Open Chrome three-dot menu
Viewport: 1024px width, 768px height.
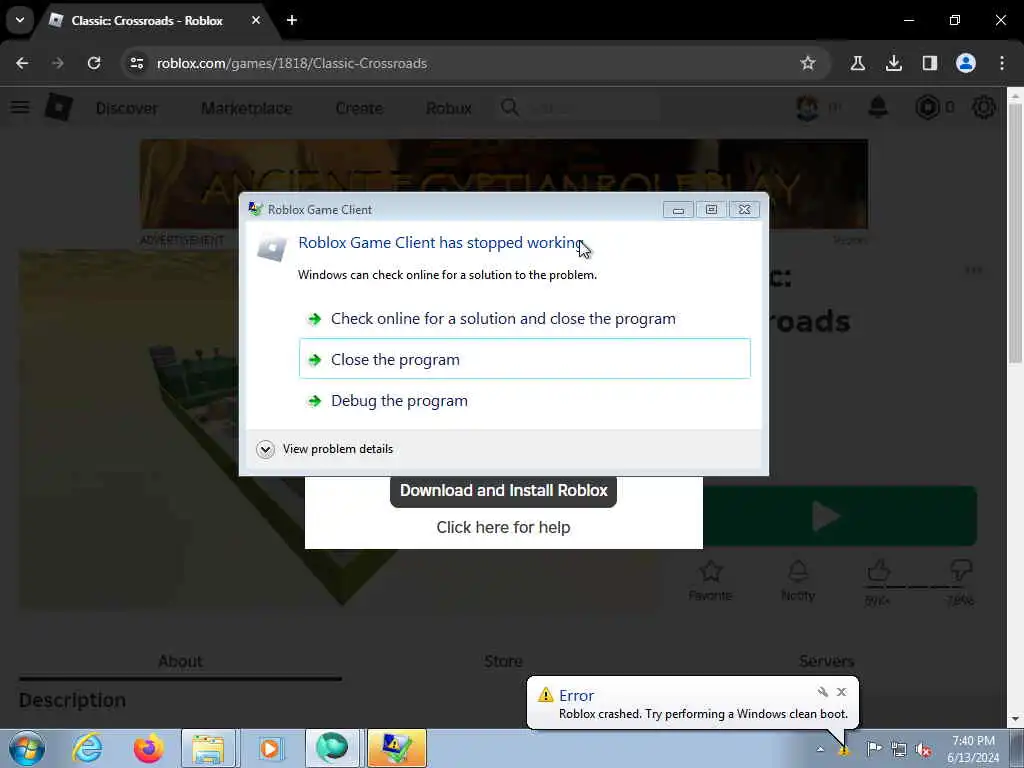coord(1002,63)
